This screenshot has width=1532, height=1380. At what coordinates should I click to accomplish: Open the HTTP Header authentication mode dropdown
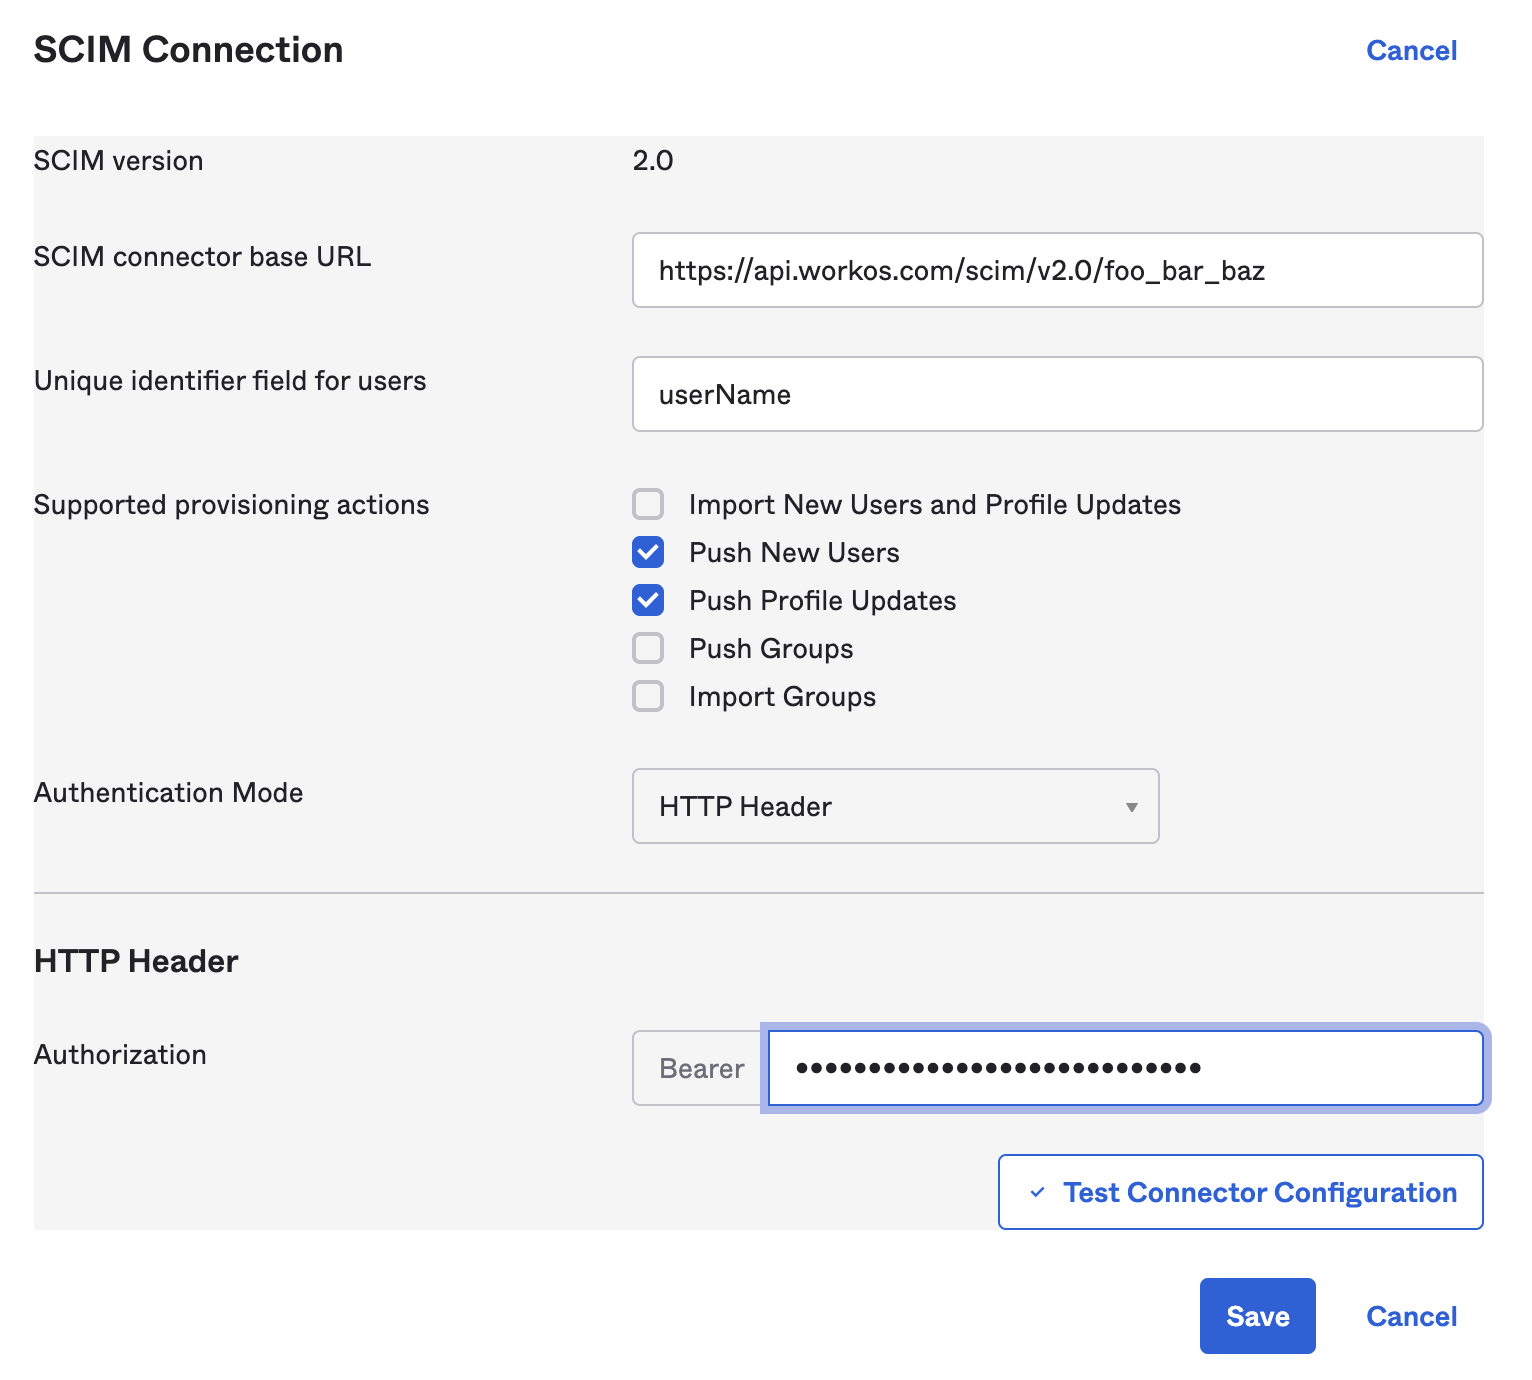(x=894, y=807)
